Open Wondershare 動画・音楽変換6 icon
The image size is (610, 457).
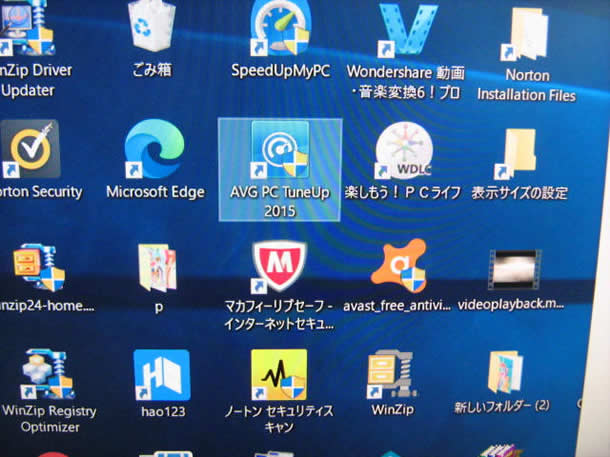click(x=408, y=30)
